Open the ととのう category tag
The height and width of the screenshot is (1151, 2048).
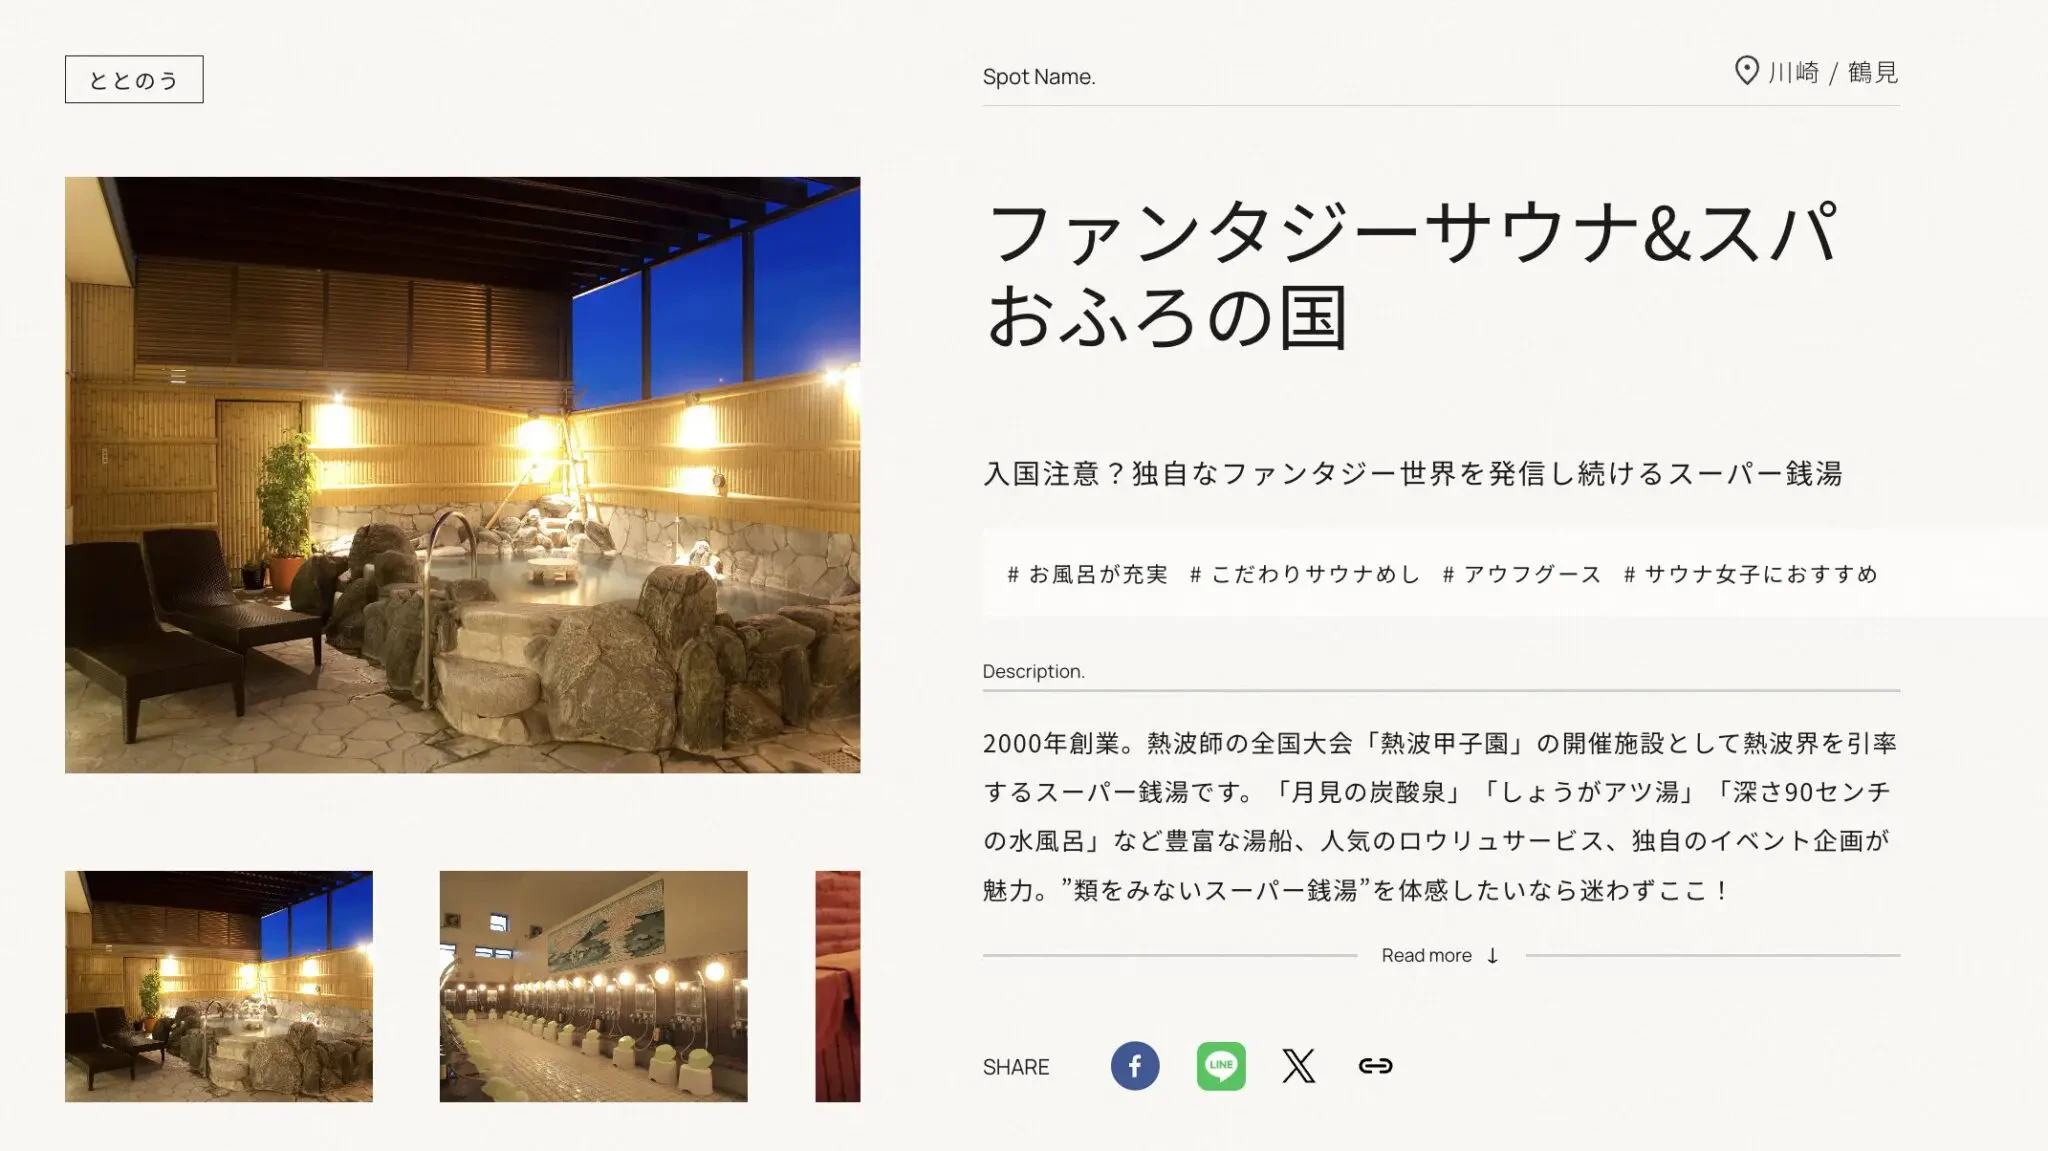pyautogui.click(x=134, y=79)
